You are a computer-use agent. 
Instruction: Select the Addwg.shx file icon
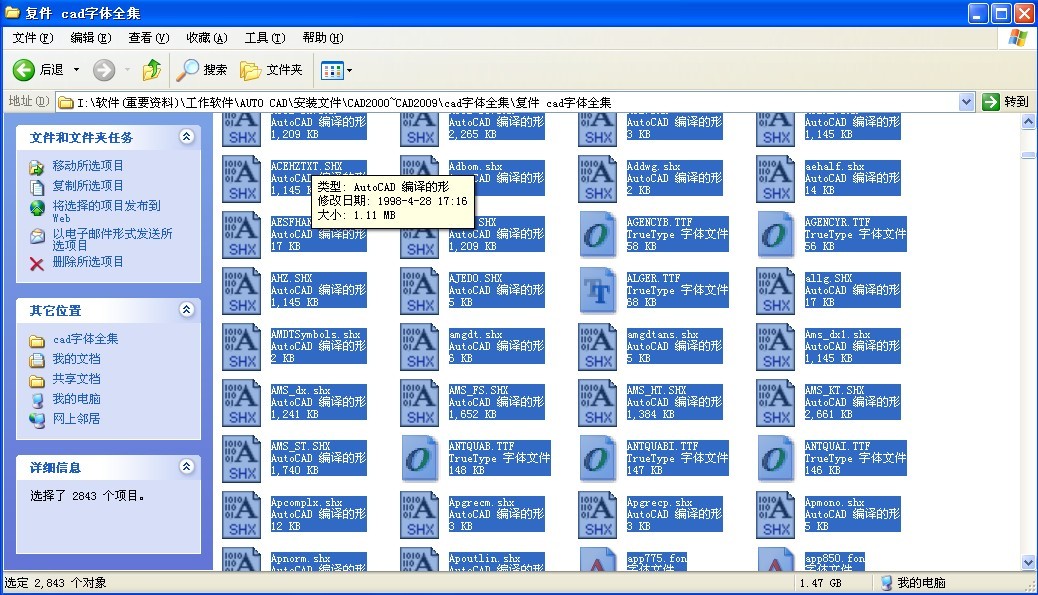[x=597, y=179]
